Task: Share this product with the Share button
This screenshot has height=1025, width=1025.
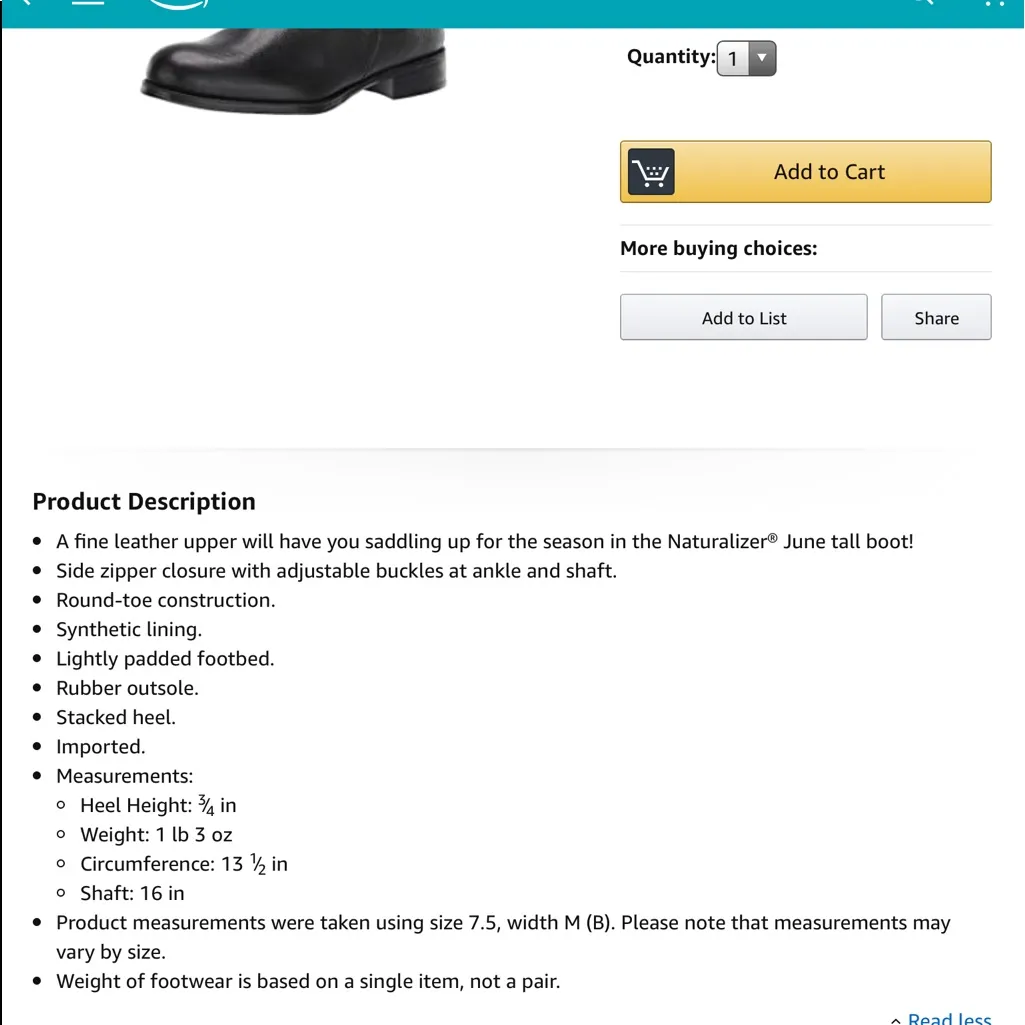Action: 936,318
